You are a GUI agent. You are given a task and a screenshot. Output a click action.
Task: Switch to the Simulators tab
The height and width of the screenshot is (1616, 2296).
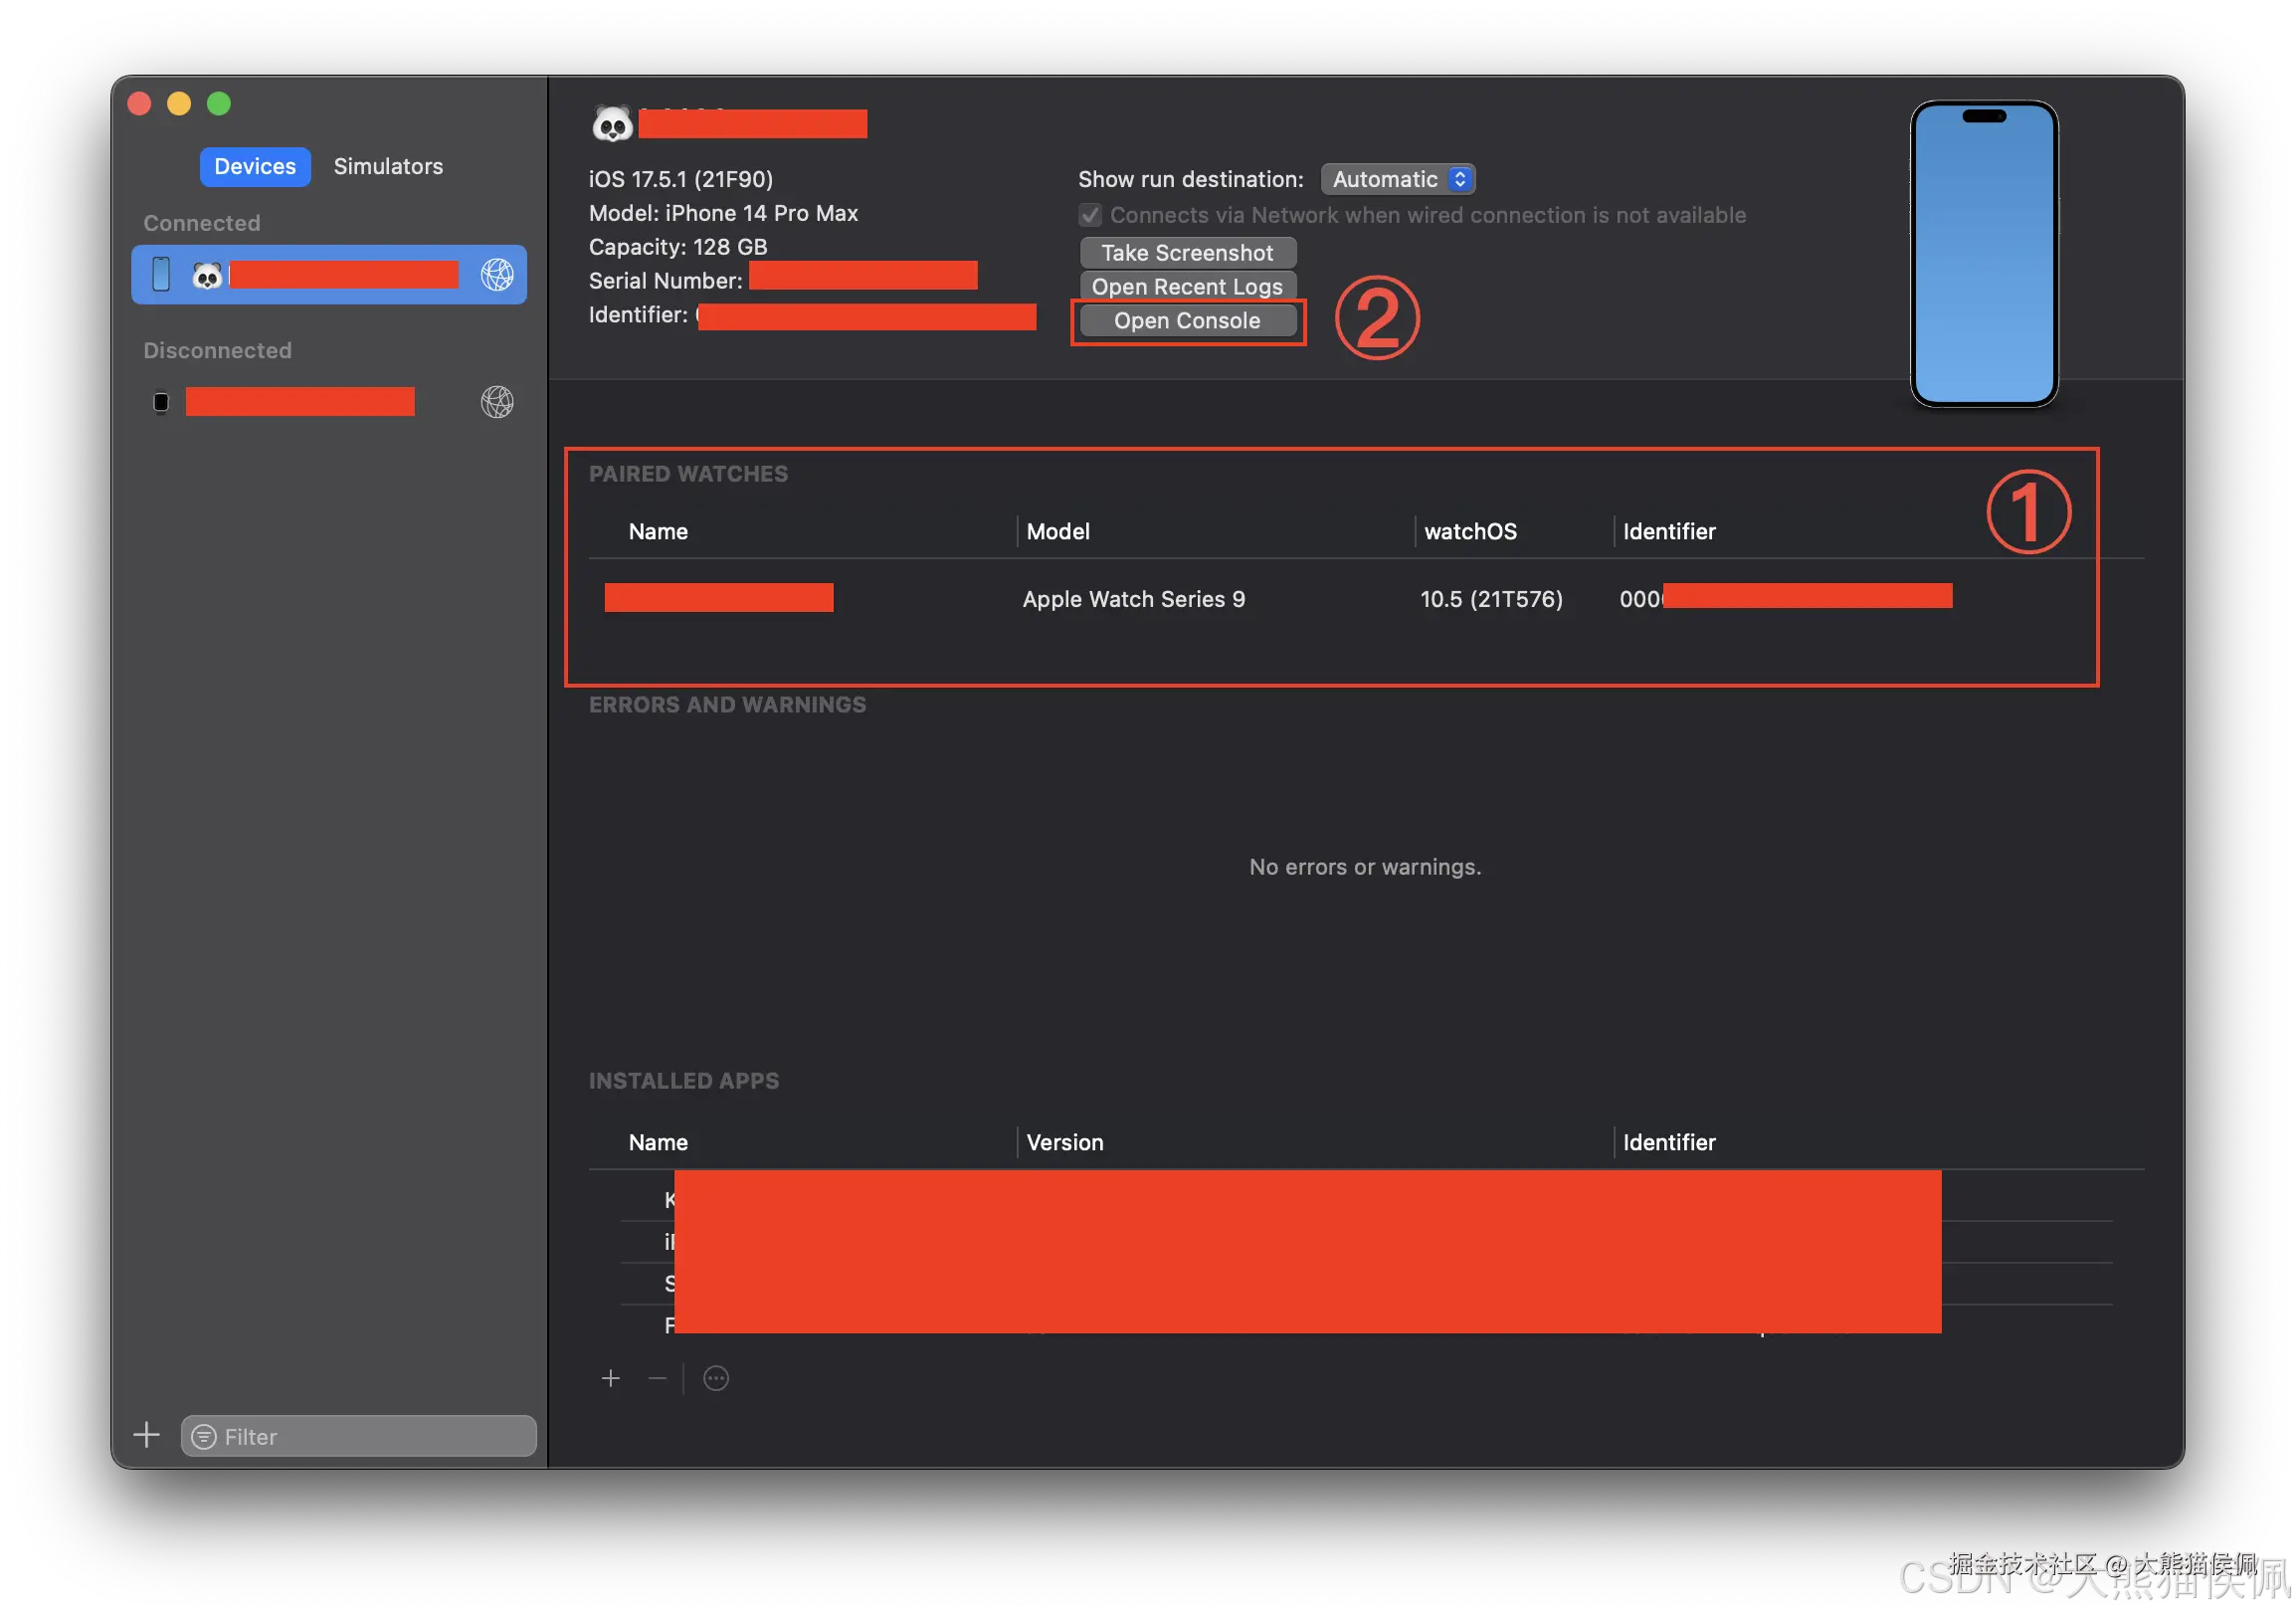pyautogui.click(x=388, y=166)
